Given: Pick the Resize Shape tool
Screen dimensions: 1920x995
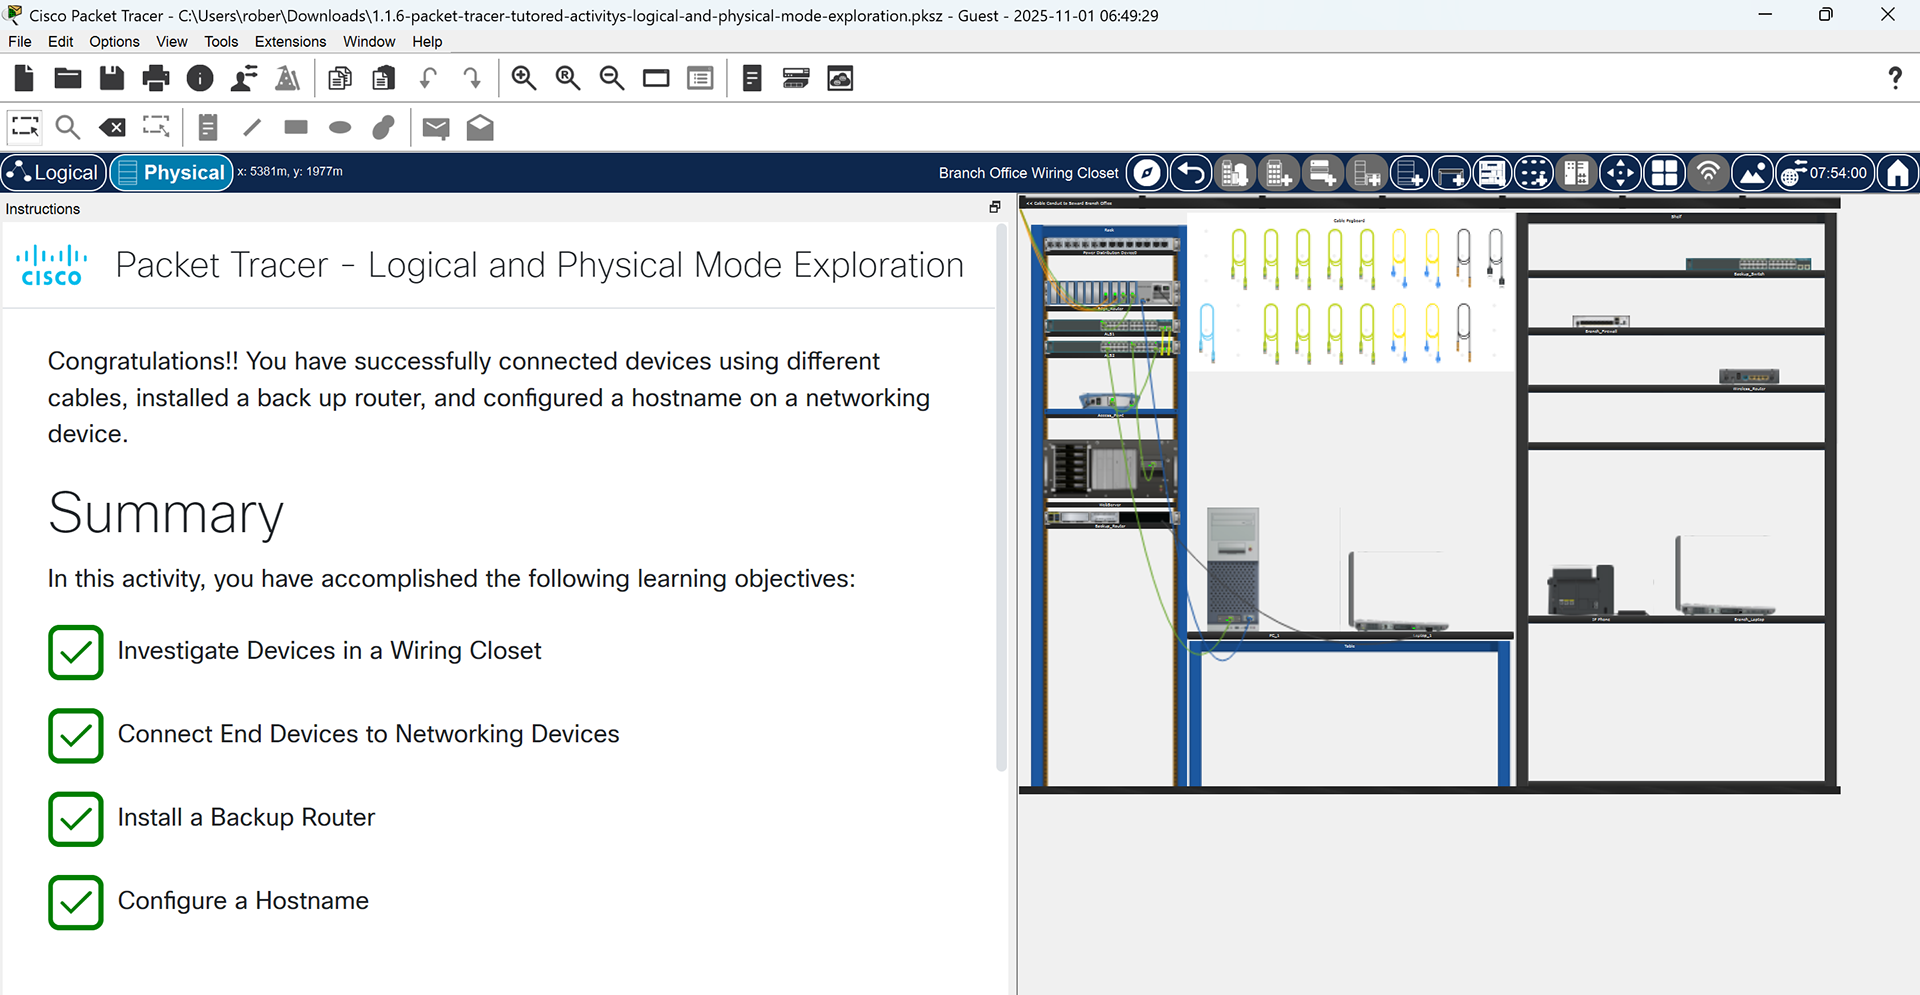Looking at the screenshot, I should (156, 127).
